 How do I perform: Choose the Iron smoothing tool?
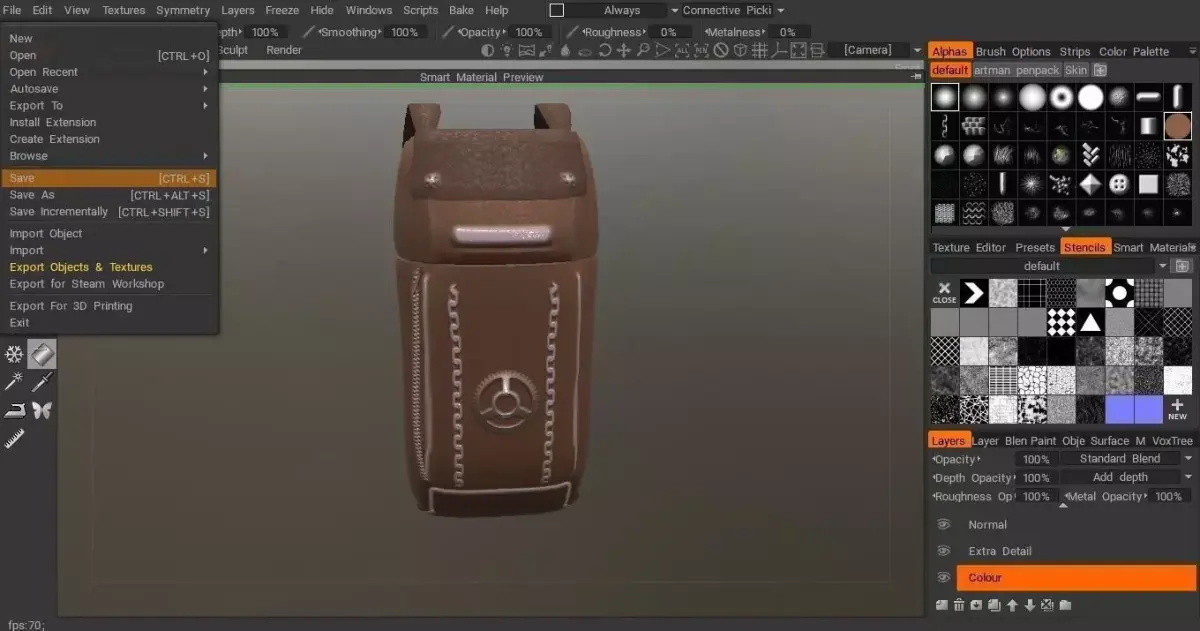point(14,410)
